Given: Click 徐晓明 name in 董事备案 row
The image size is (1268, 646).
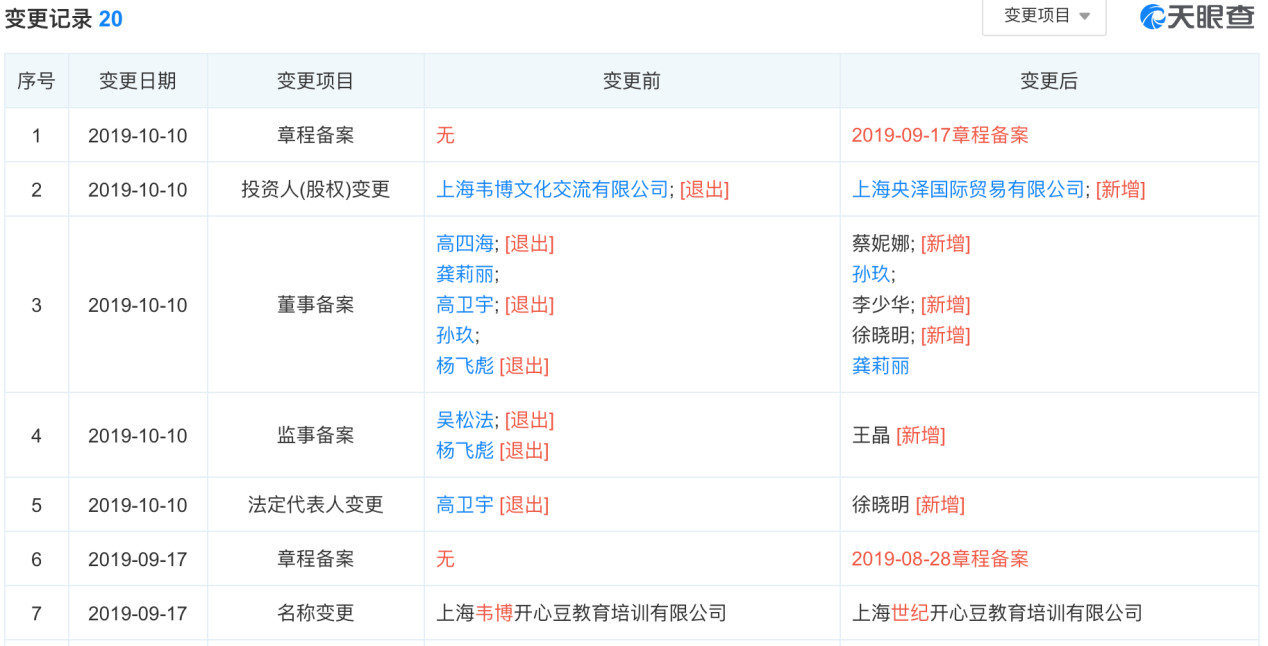Looking at the screenshot, I should (881, 335).
